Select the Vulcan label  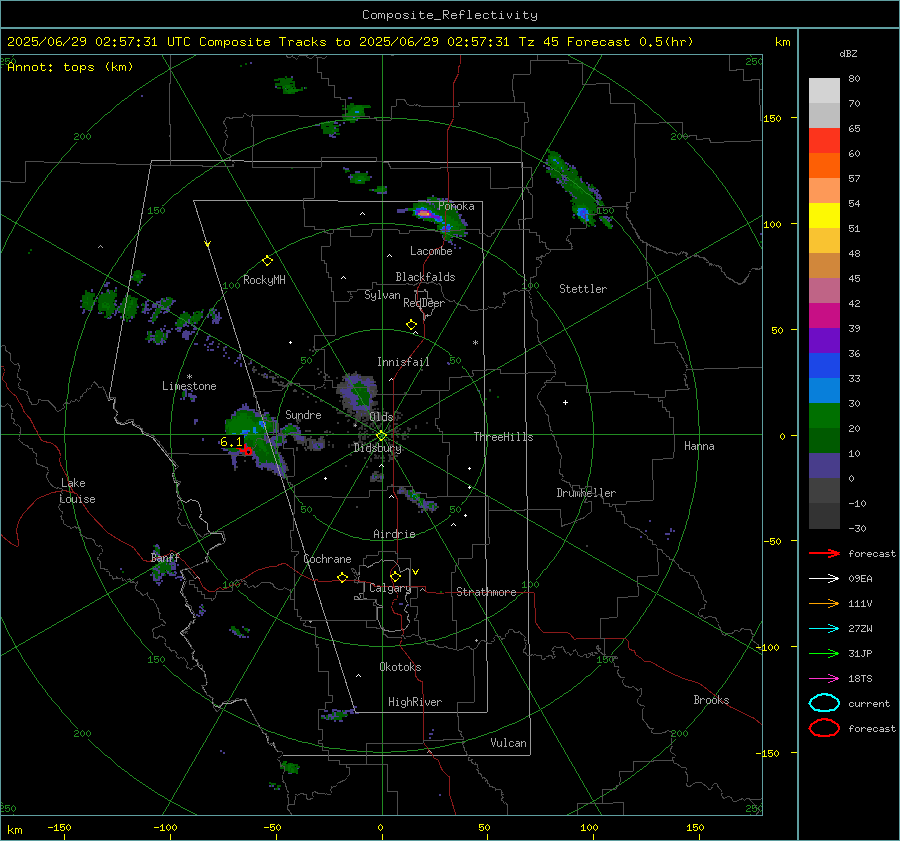pyautogui.click(x=508, y=743)
